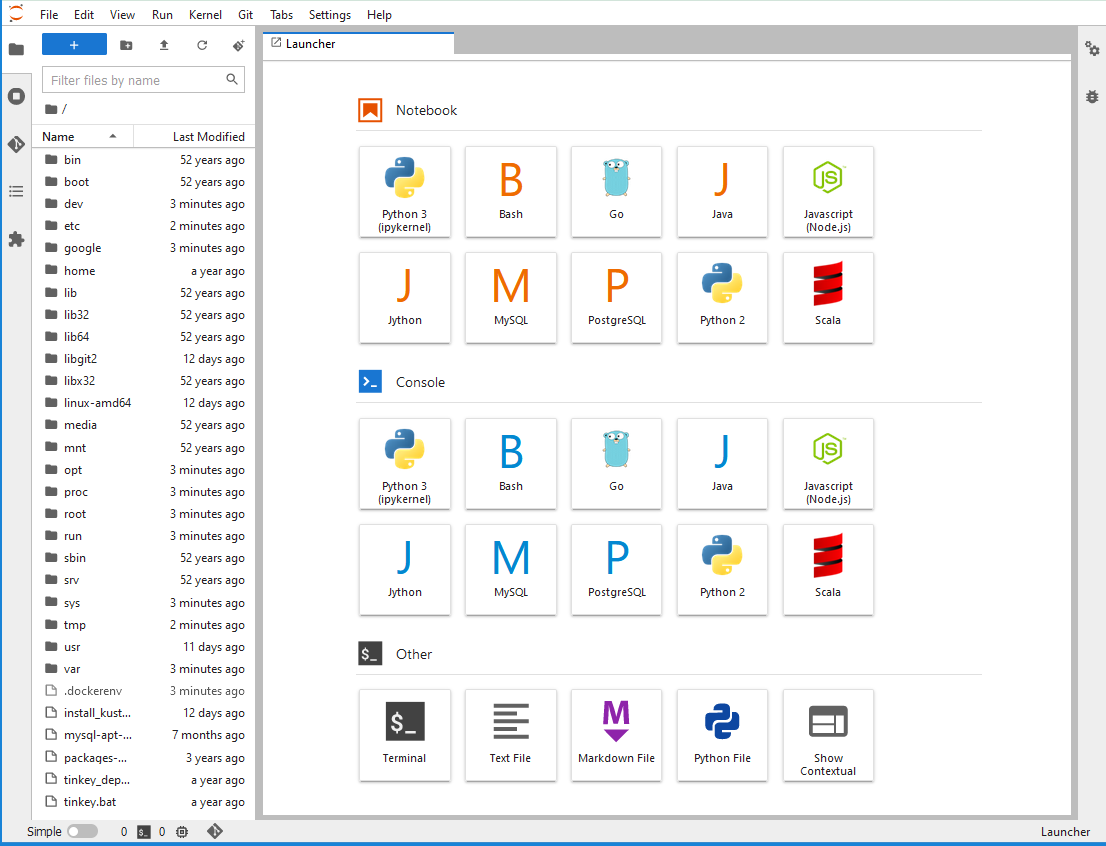This screenshot has height=846, width=1106.
Task: Open the File menu
Action: pyautogui.click(x=49, y=15)
